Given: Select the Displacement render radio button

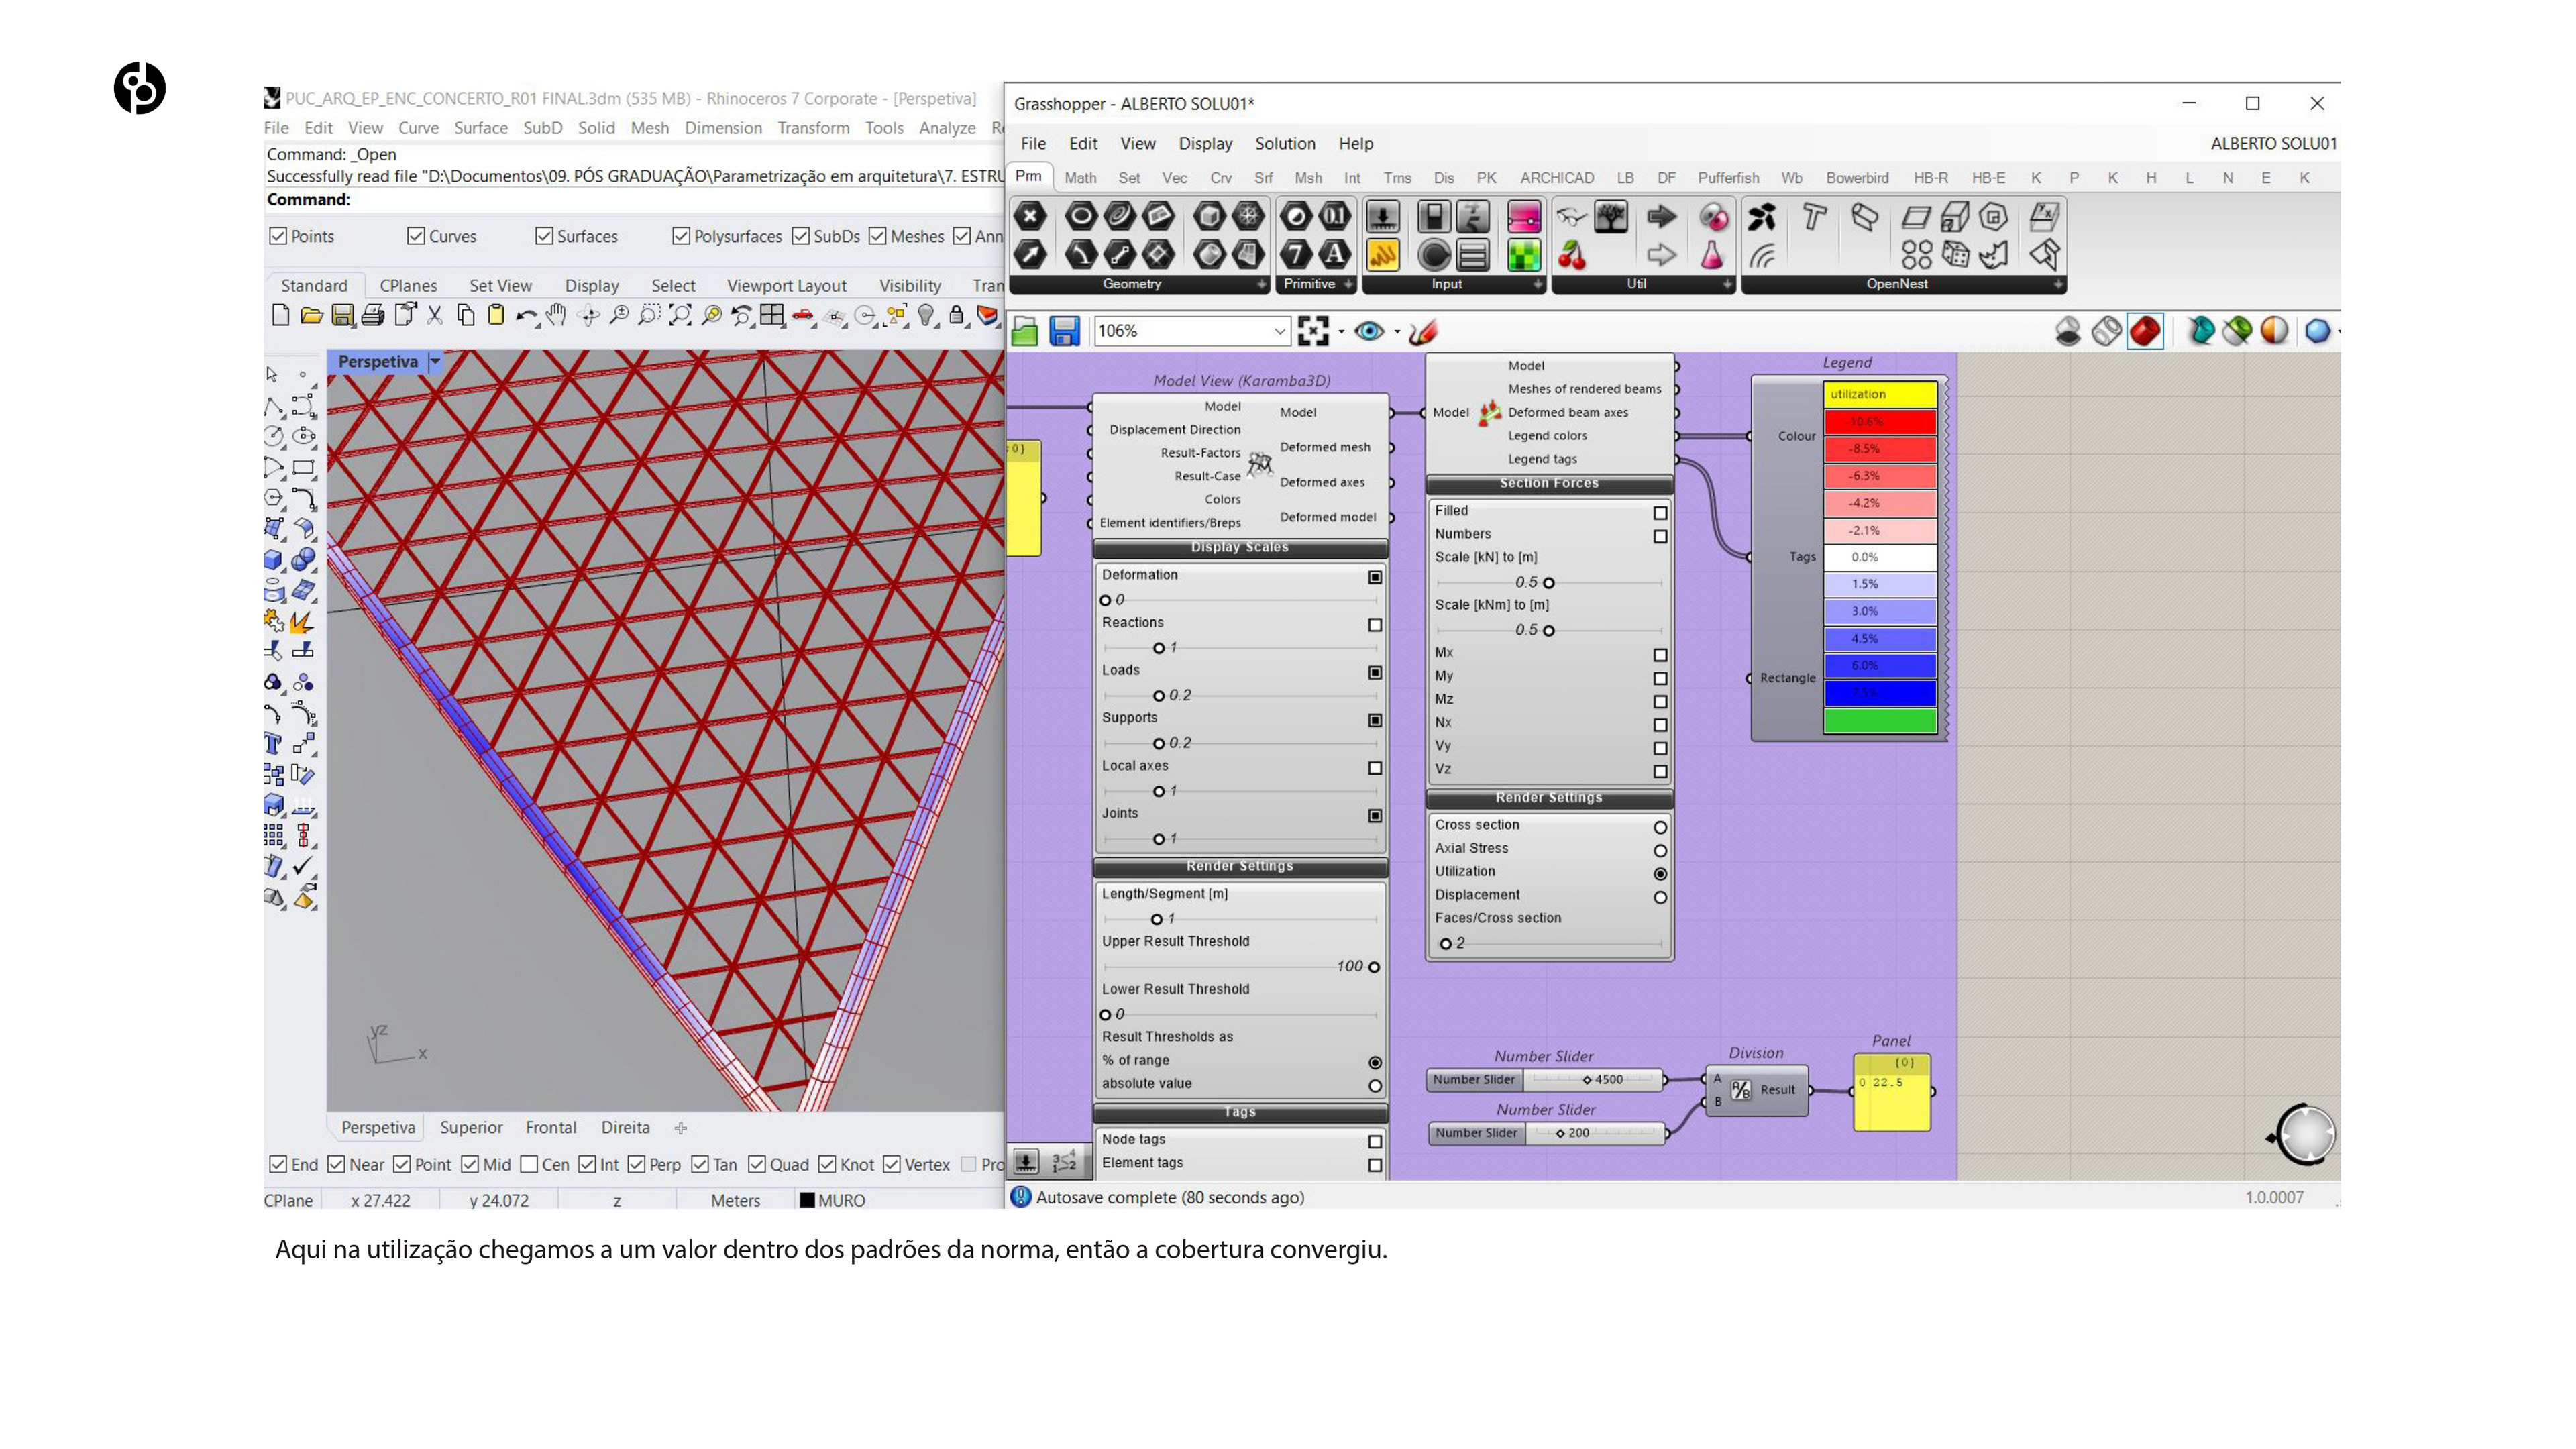Looking at the screenshot, I should tap(1660, 897).
